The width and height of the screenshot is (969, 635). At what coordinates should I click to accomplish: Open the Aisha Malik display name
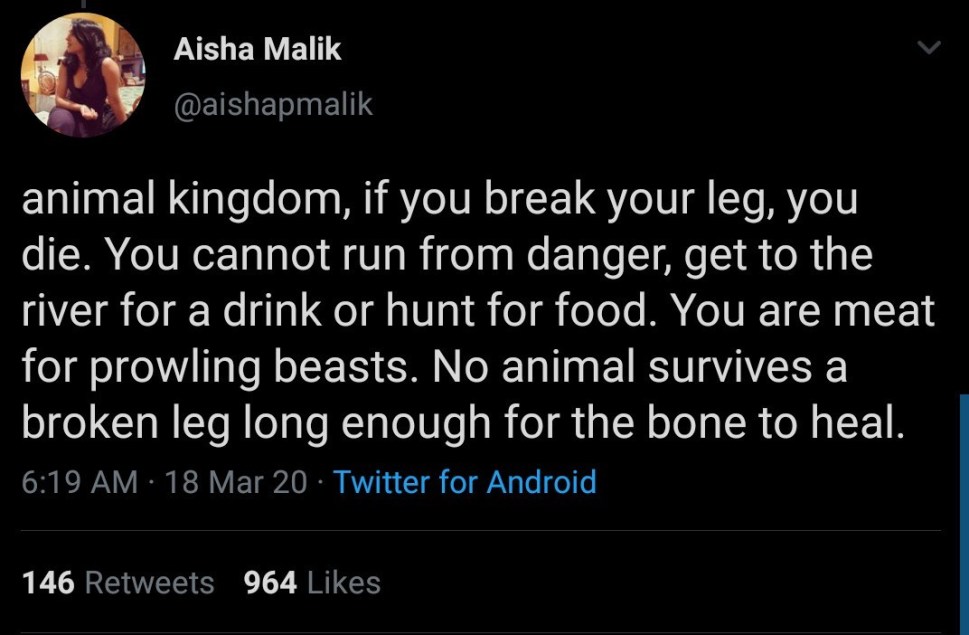[x=257, y=50]
